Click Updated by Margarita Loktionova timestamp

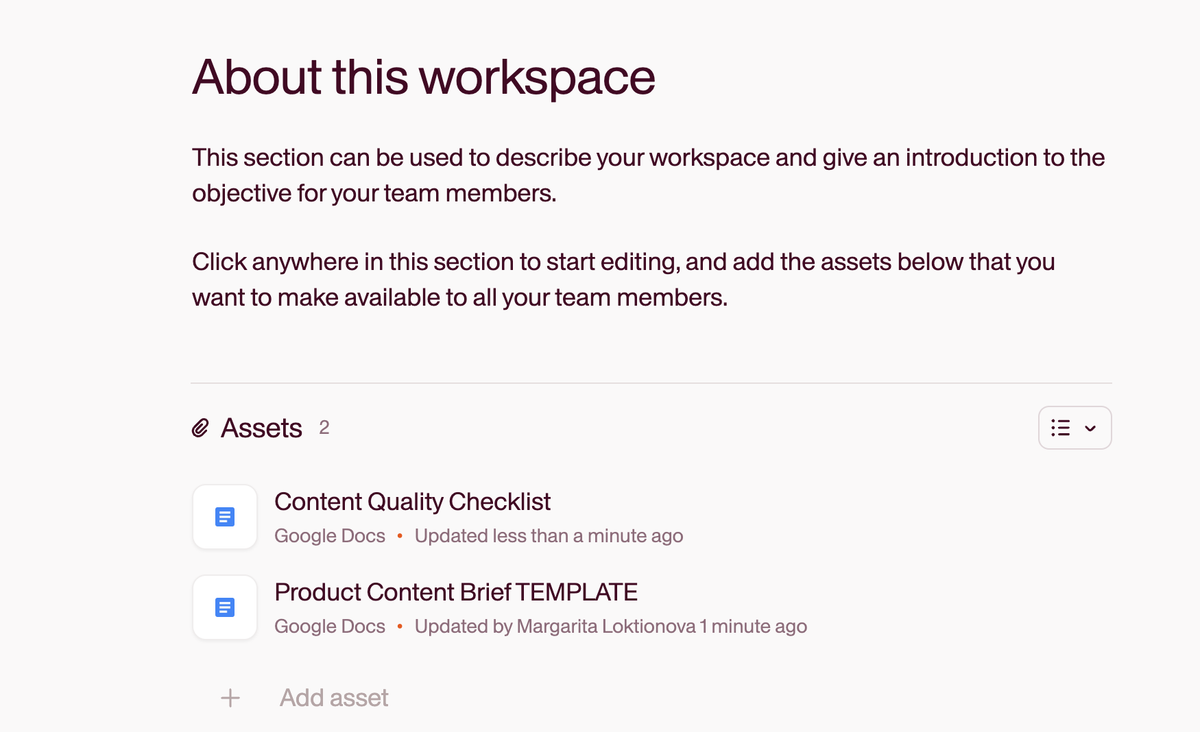[x=610, y=627]
